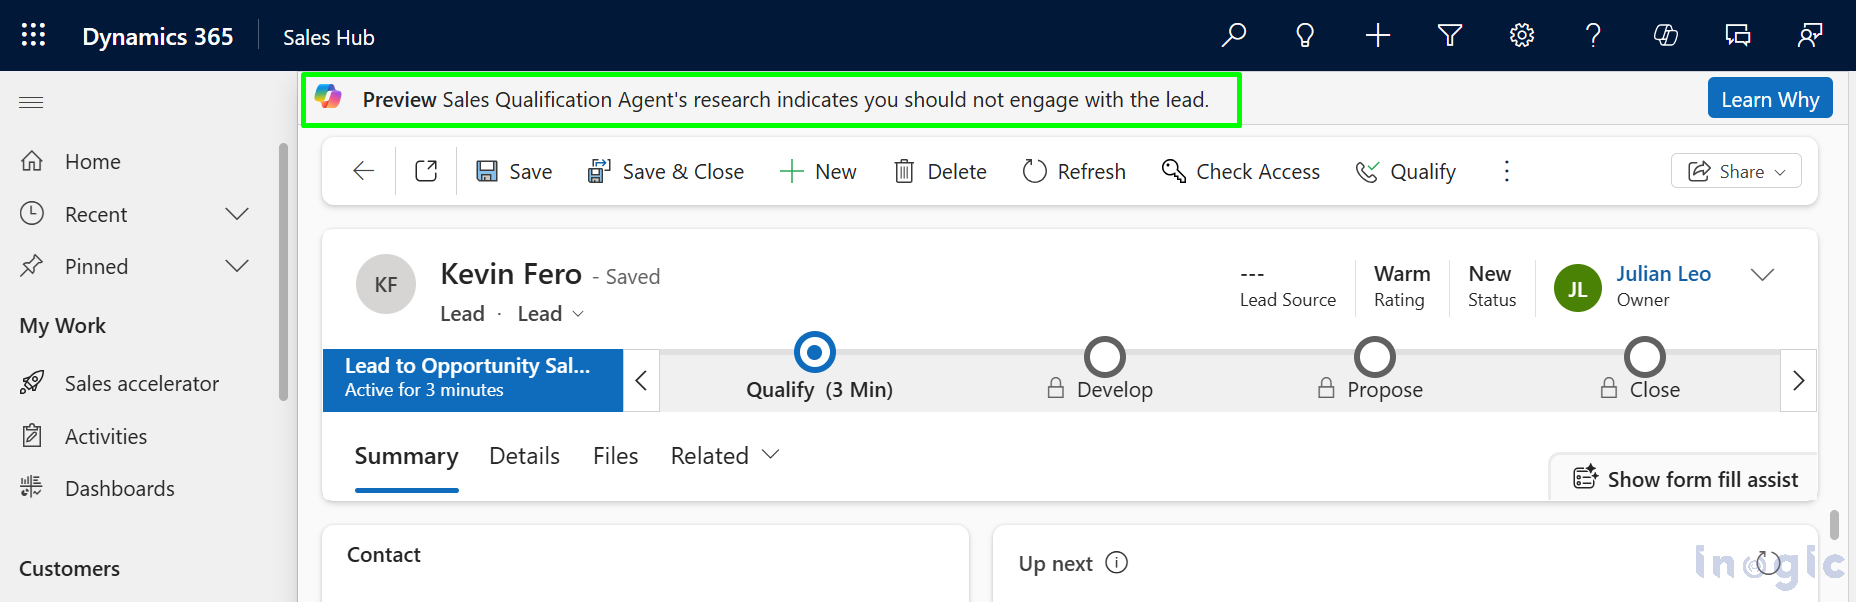Screen dimensions: 1856x602
Task: Create a New lead record
Action: pyautogui.click(x=818, y=171)
